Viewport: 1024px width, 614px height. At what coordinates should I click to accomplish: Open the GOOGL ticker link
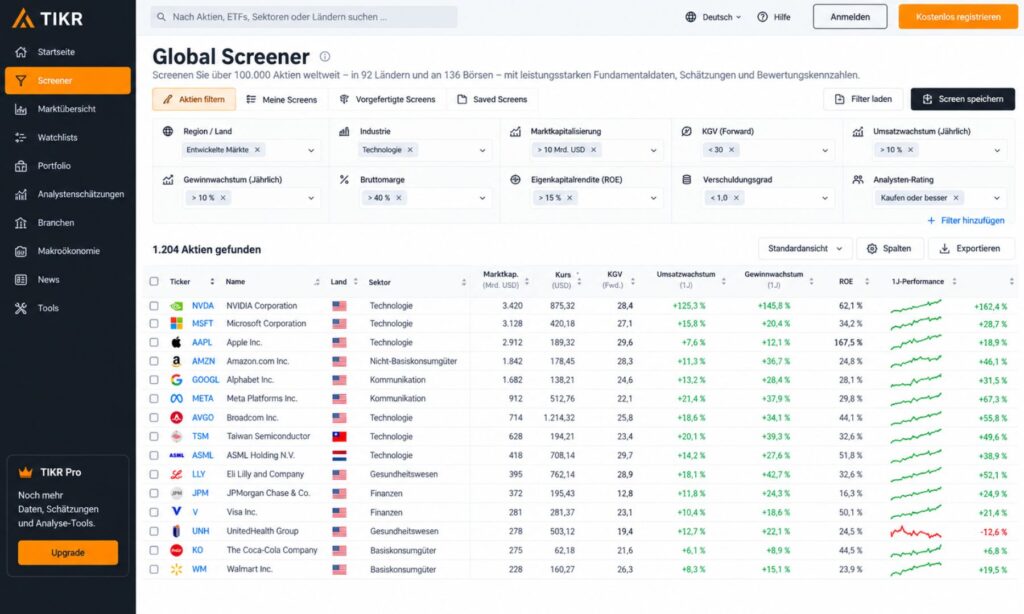click(205, 380)
